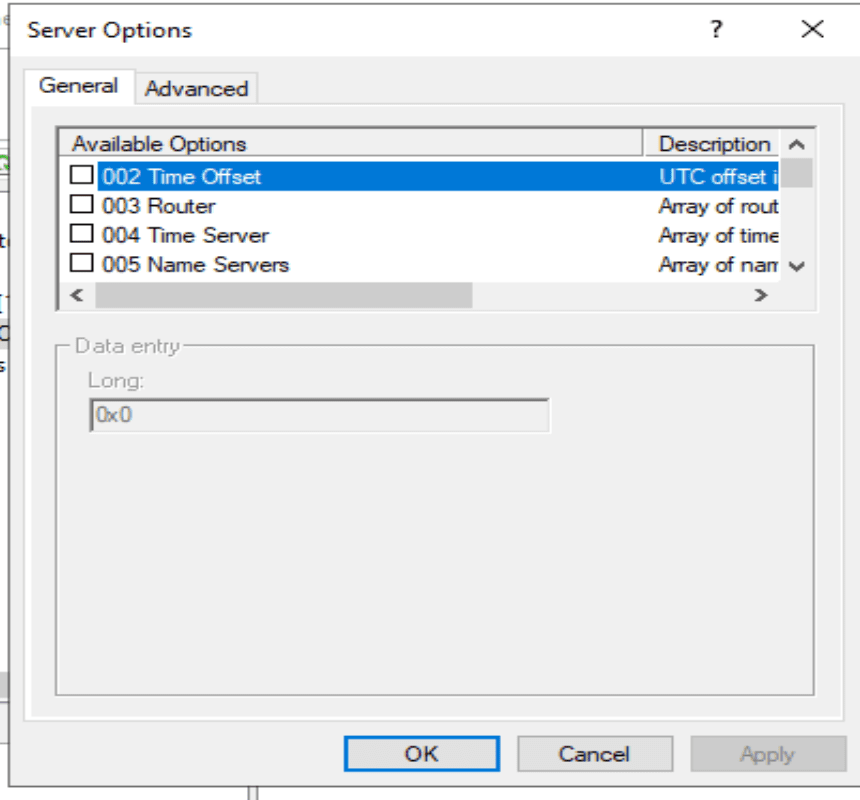The image size is (860, 800).
Task: Click the horizontal scrollbar right arrow
Action: point(761,296)
